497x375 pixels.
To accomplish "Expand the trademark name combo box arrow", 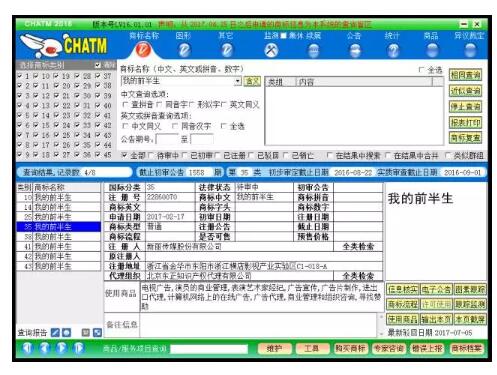I will [238, 81].
